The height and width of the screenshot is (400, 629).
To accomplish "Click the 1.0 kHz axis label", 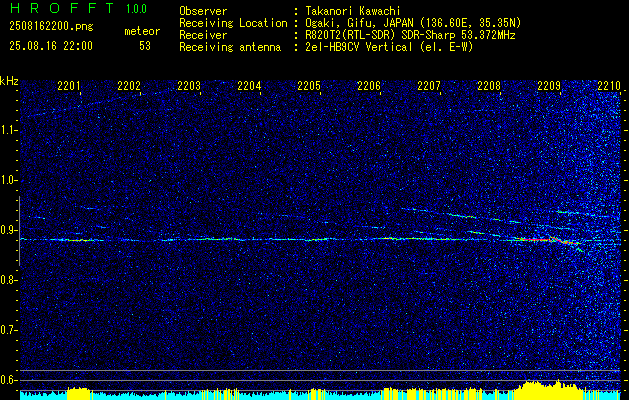I will [x=8, y=180].
